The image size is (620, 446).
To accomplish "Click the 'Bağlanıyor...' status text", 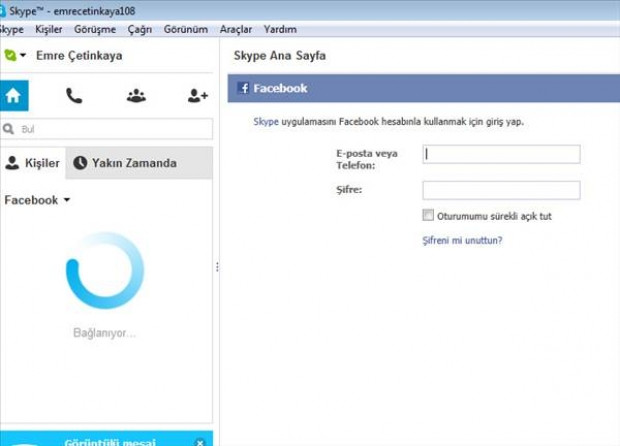I will (104, 333).
